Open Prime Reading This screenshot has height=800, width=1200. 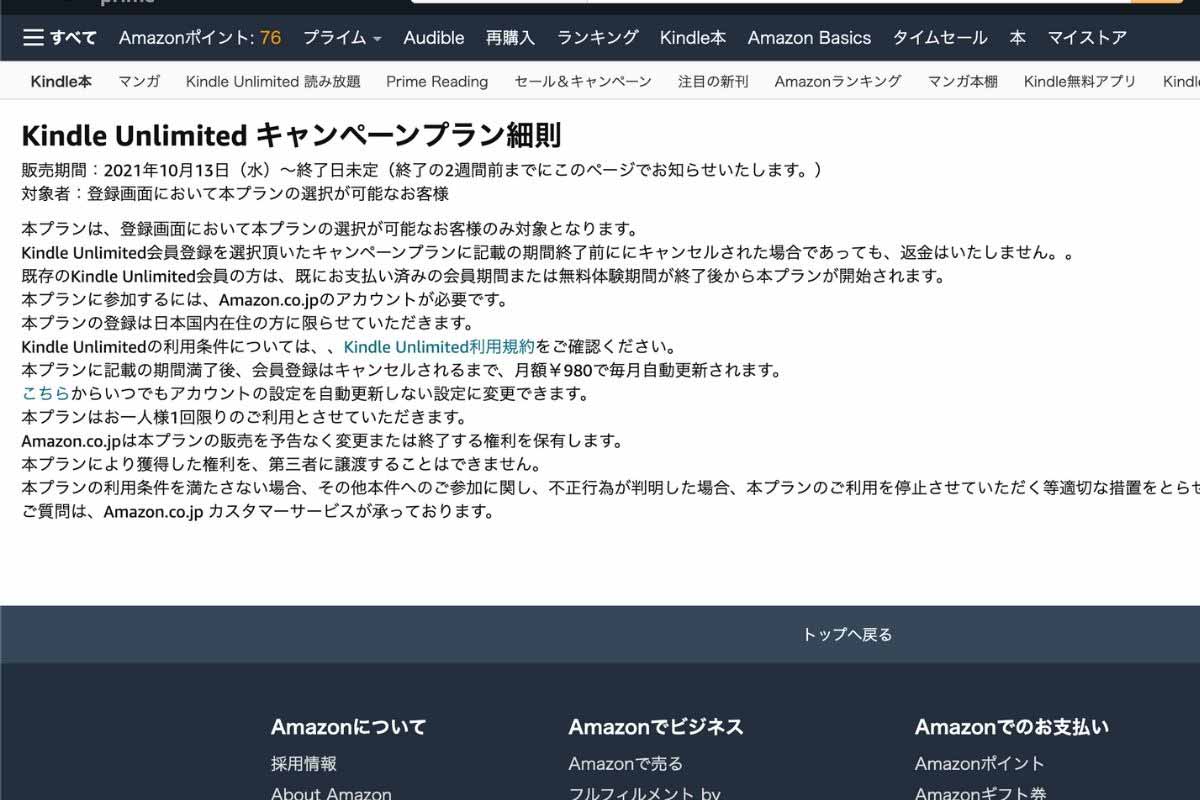[x=436, y=82]
